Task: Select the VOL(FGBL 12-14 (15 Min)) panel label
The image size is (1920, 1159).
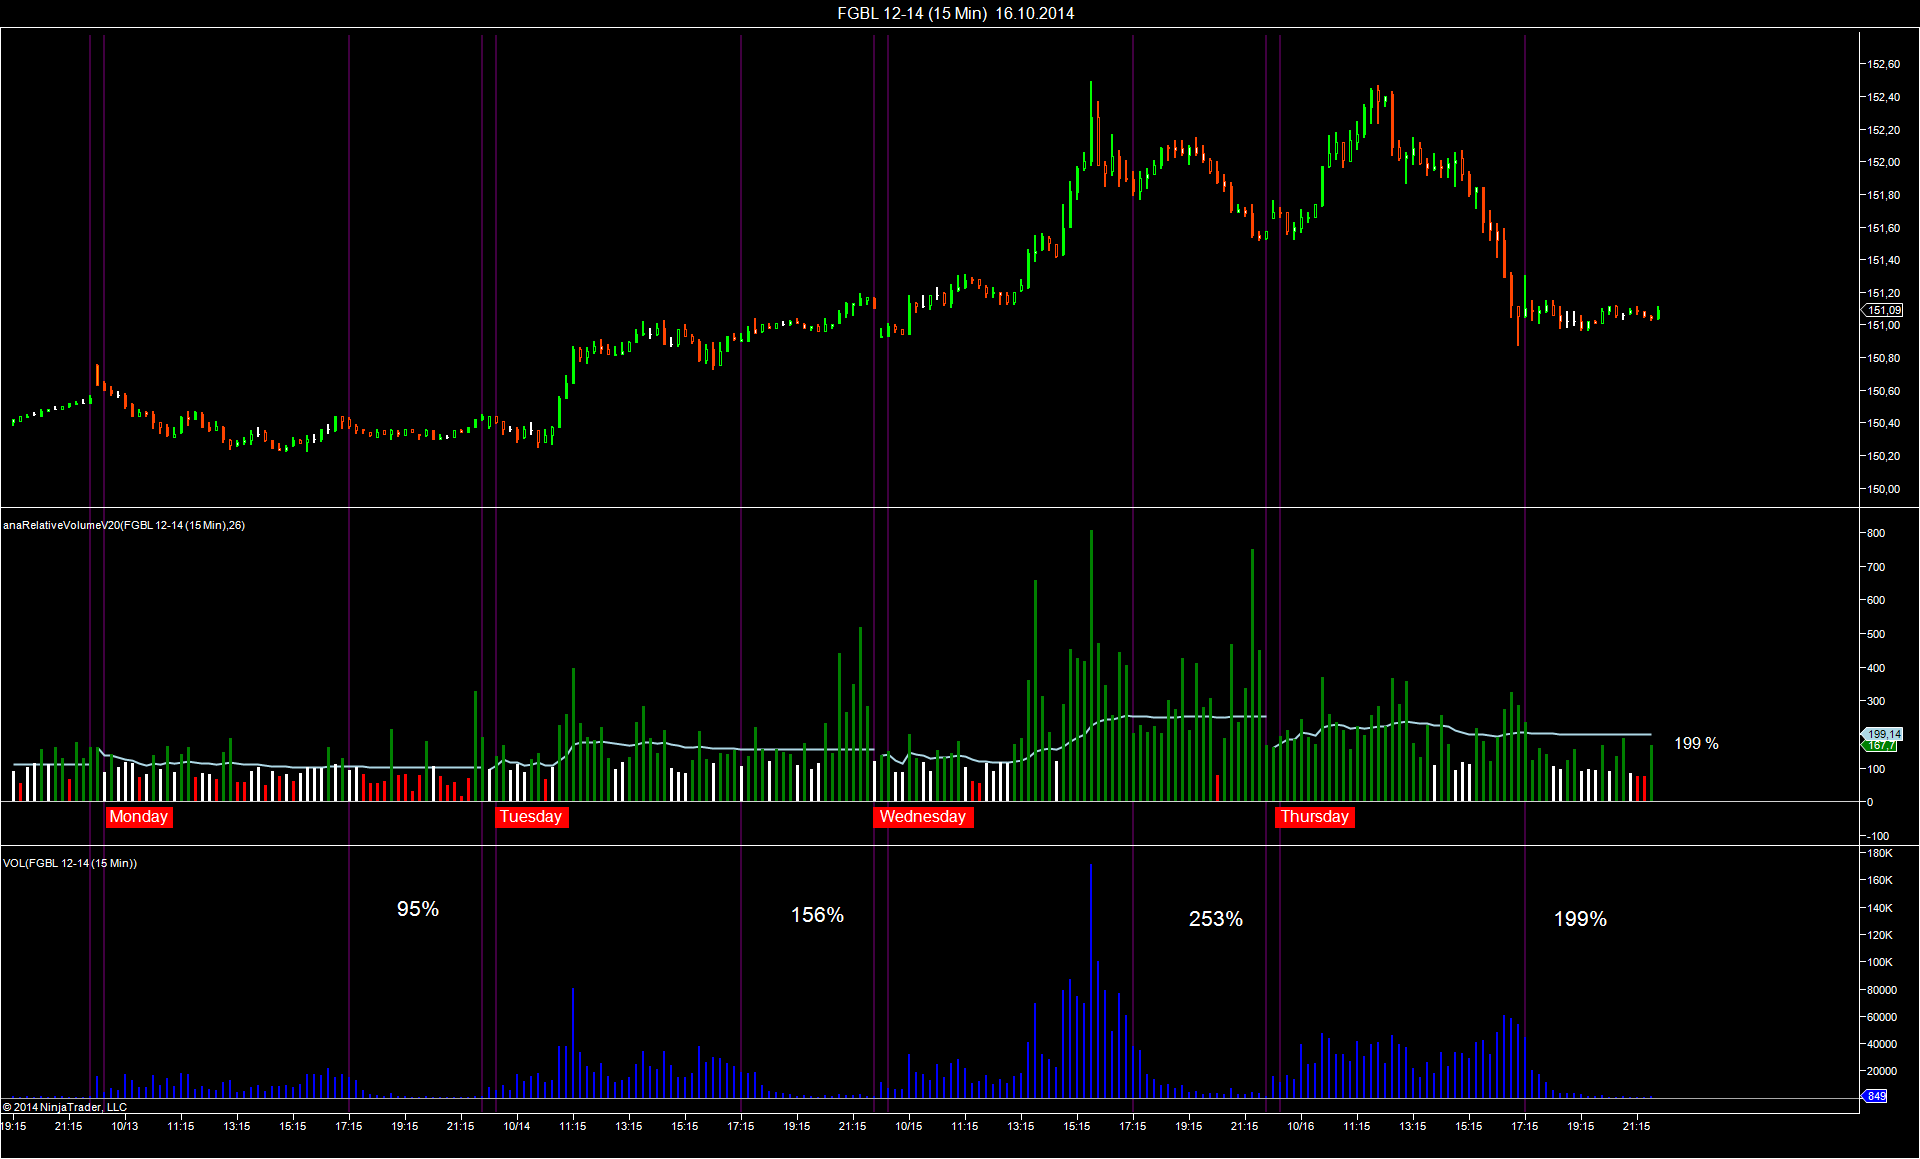Action: (70, 863)
